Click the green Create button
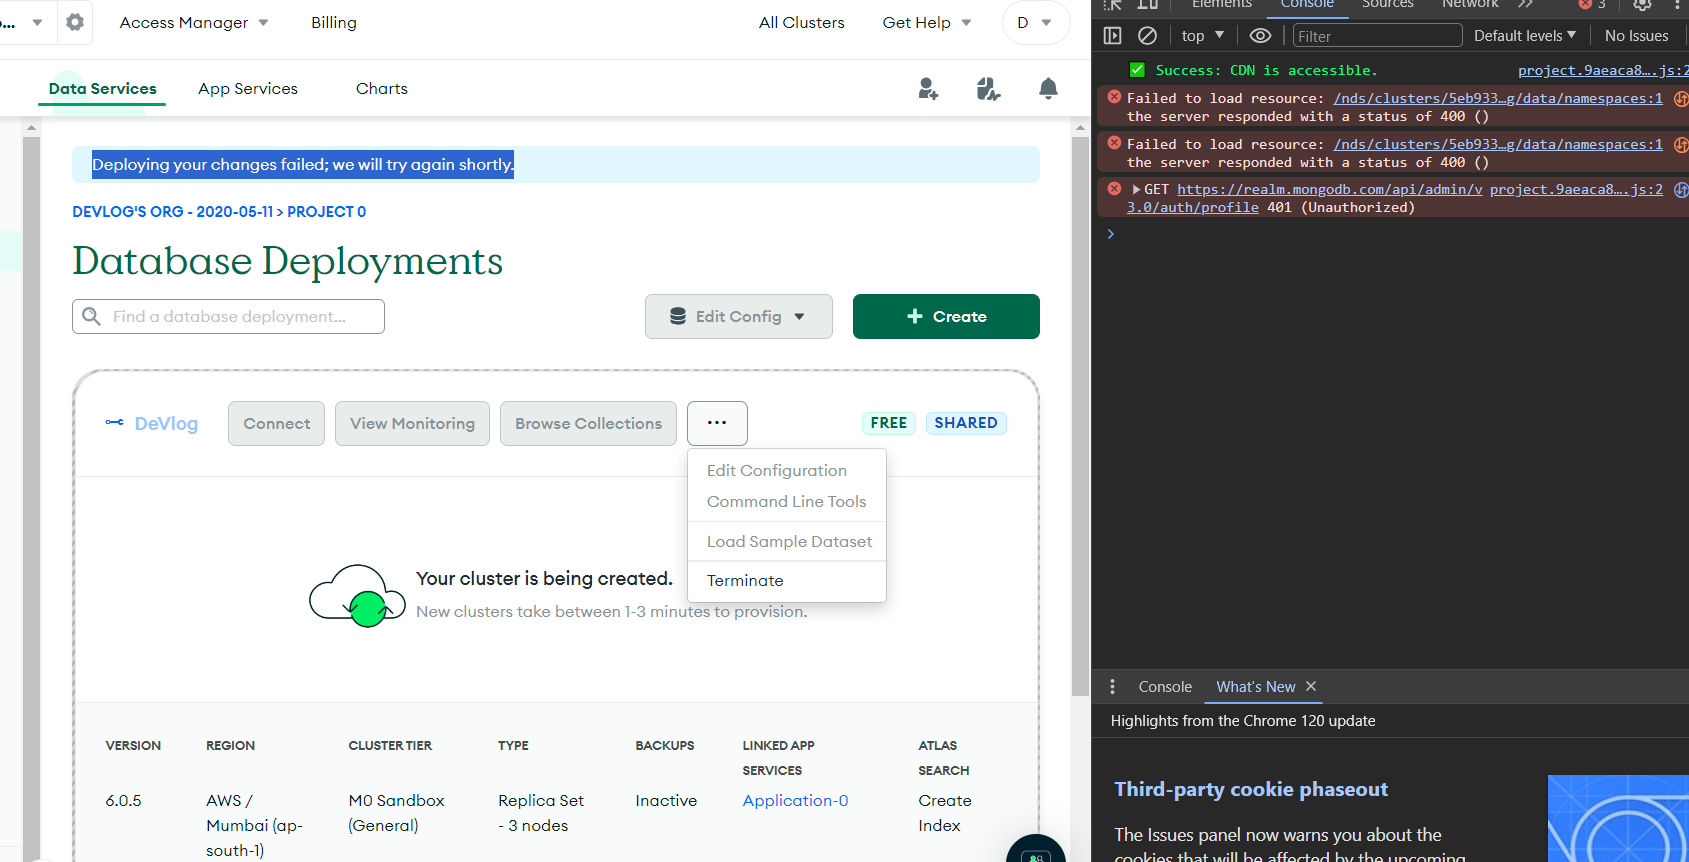The height and width of the screenshot is (862, 1689). click(x=946, y=316)
